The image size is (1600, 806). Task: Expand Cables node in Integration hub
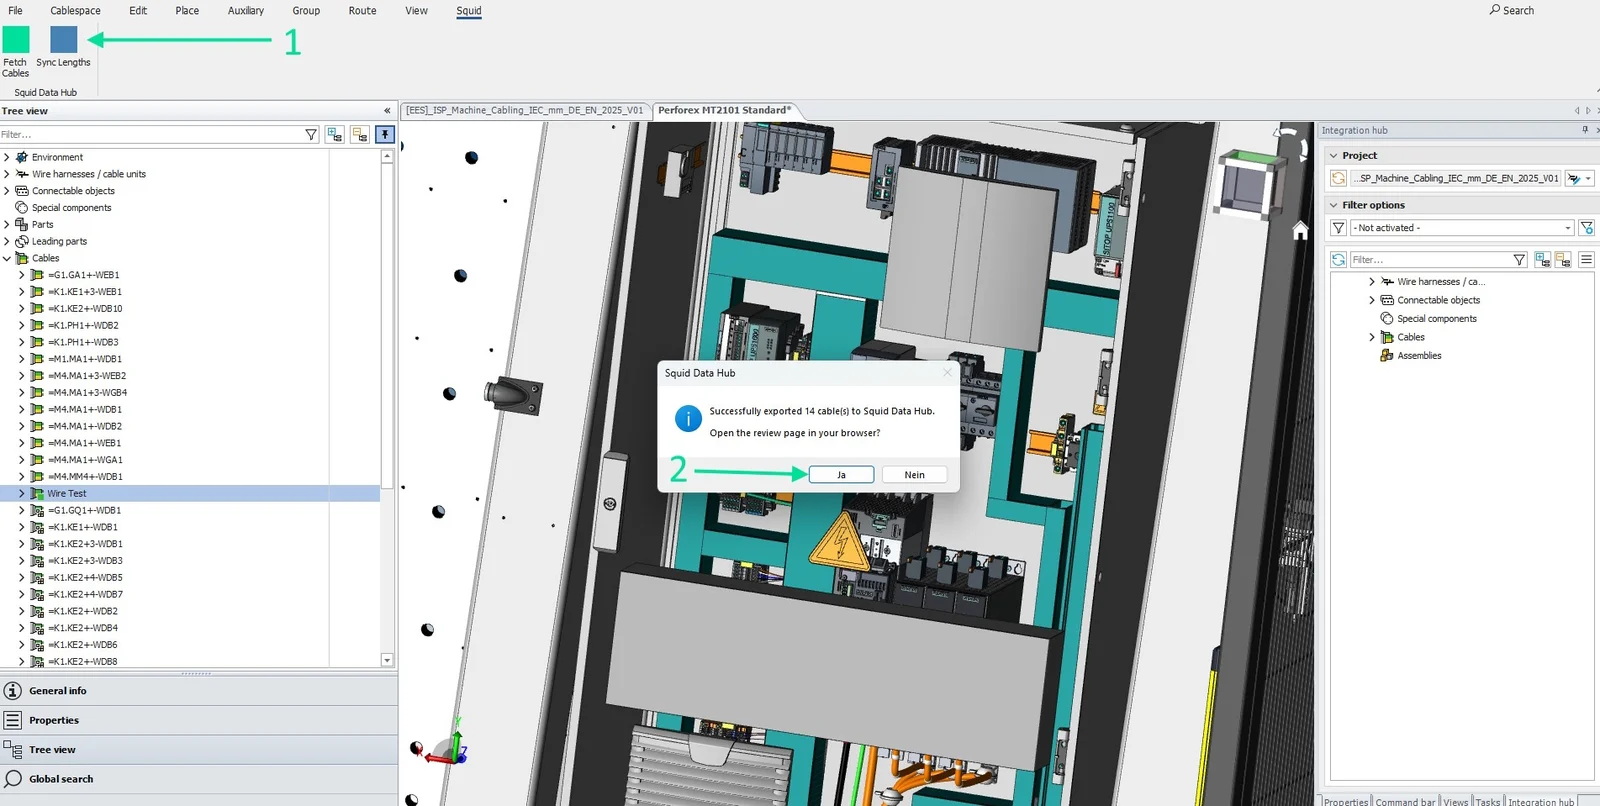pyautogui.click(x=1372, y=337)
